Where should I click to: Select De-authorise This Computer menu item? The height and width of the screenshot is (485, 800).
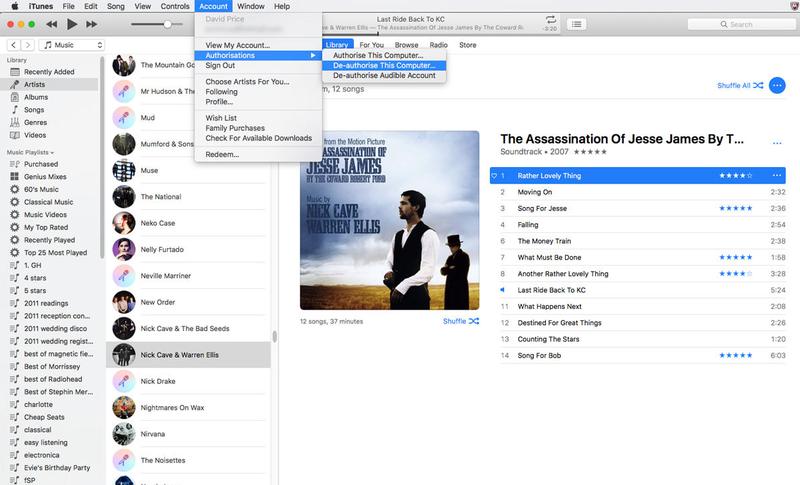384,65
